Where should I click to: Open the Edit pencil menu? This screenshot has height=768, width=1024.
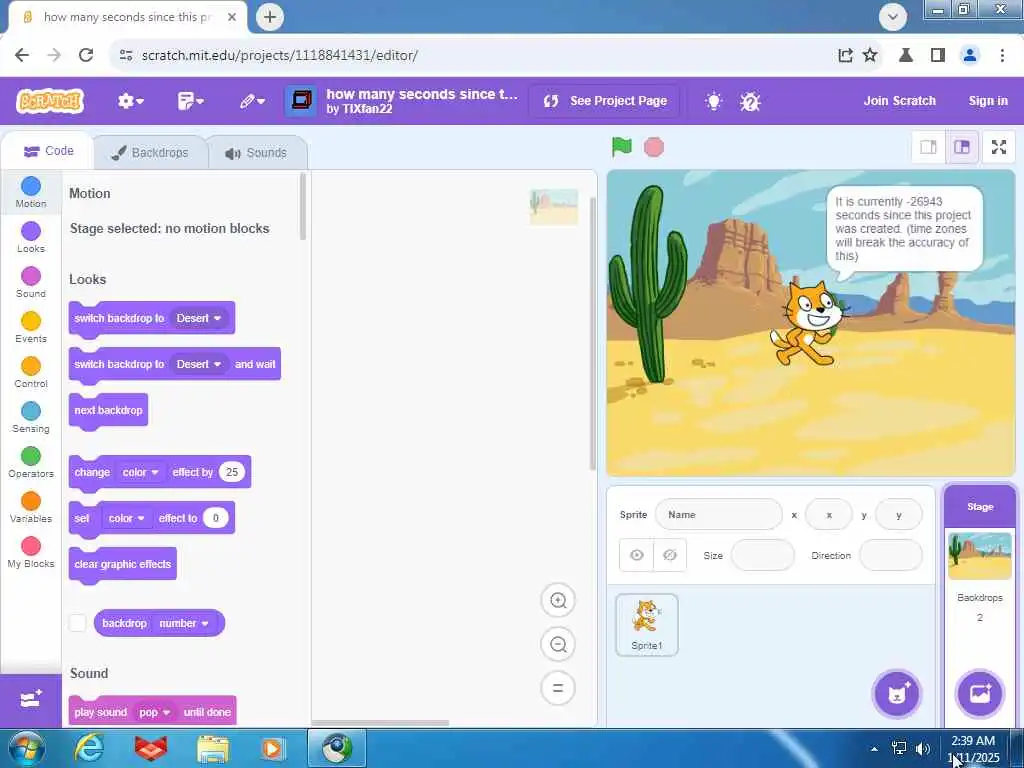click(x=252, y=101)
